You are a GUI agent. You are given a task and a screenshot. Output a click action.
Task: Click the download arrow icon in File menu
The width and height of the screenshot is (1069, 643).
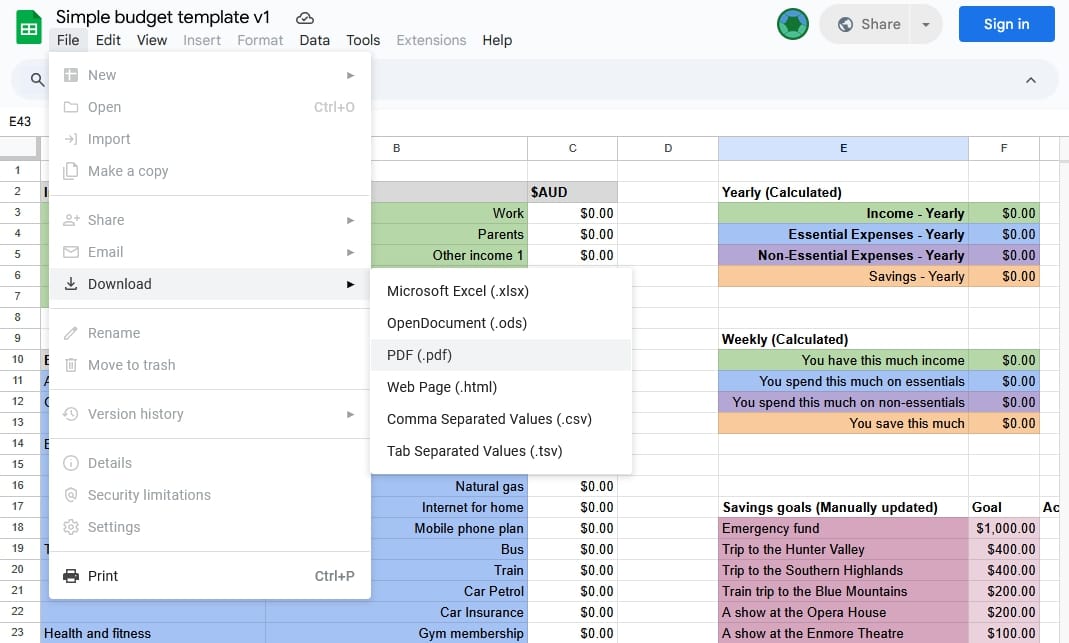pyautogui.click(x=71, y=284)
